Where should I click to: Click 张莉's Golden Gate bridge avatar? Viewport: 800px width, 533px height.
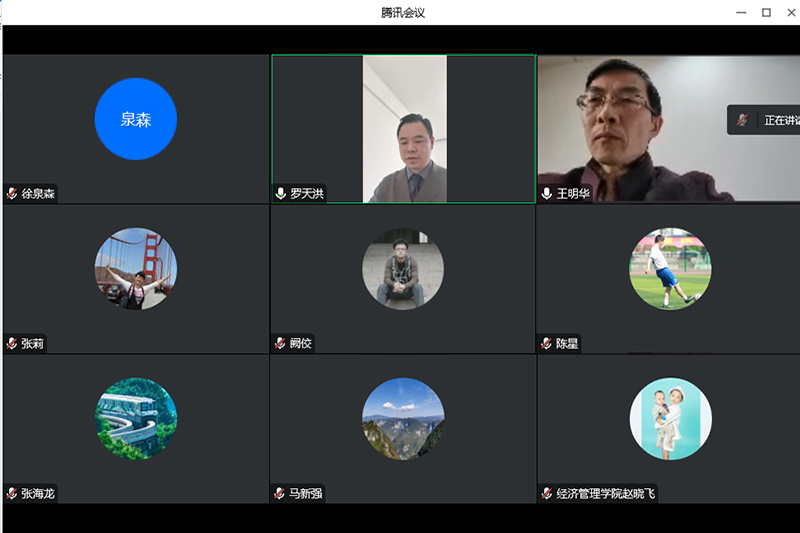click(x=136, y=268)
